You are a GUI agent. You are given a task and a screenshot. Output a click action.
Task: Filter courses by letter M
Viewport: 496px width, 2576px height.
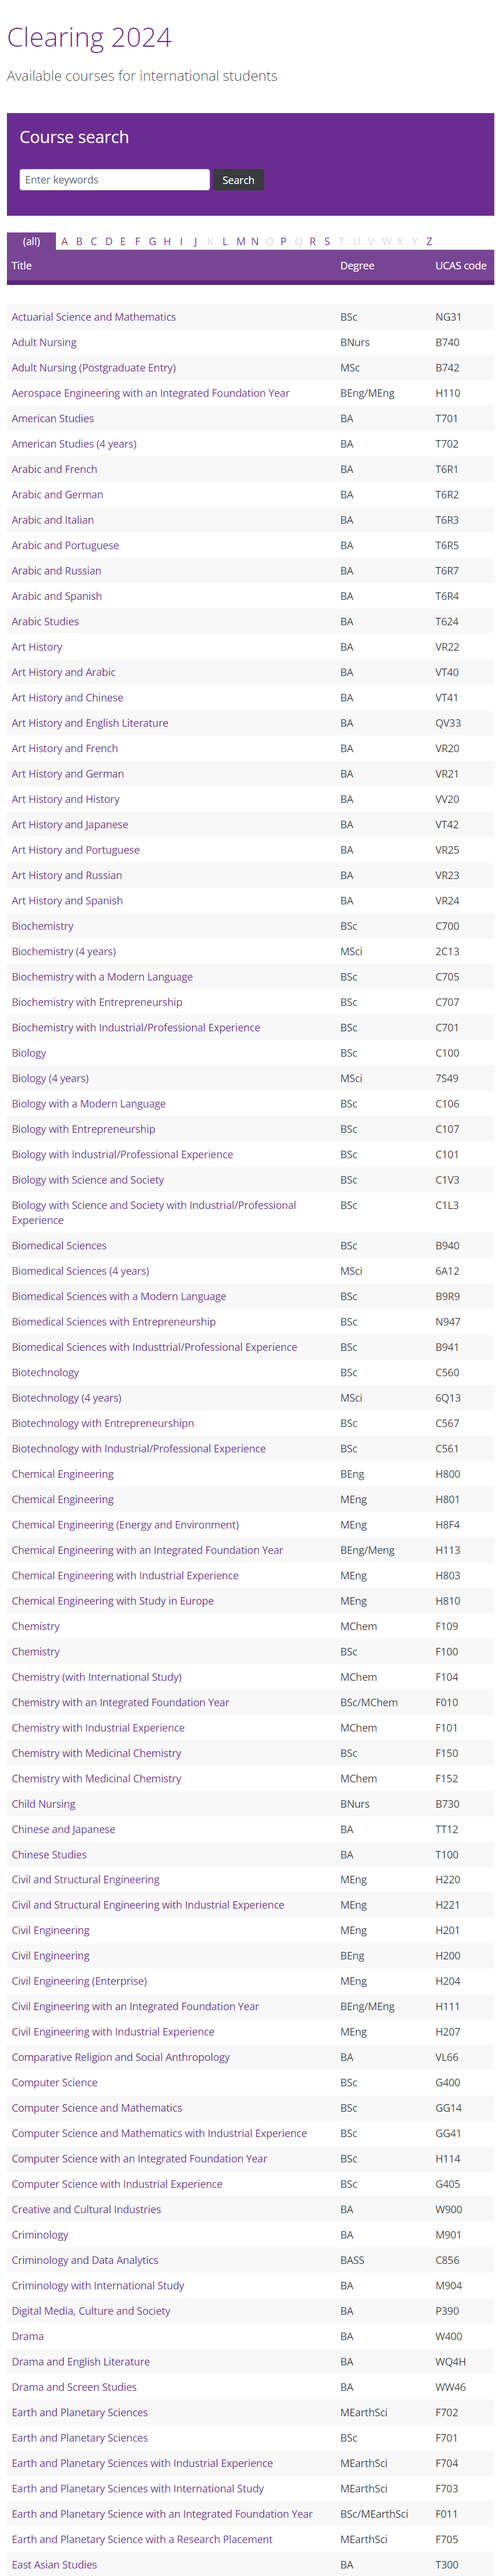pos(240,241)
